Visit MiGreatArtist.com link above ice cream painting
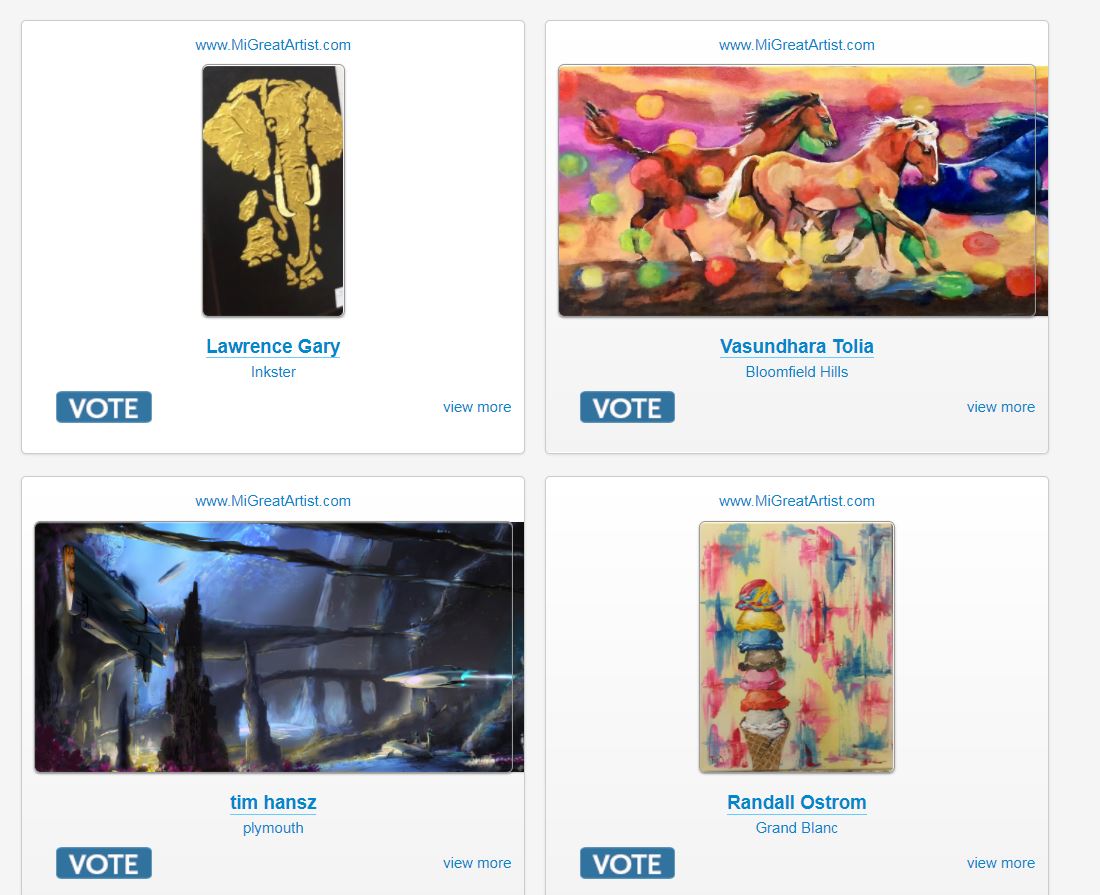 [797, 501]
